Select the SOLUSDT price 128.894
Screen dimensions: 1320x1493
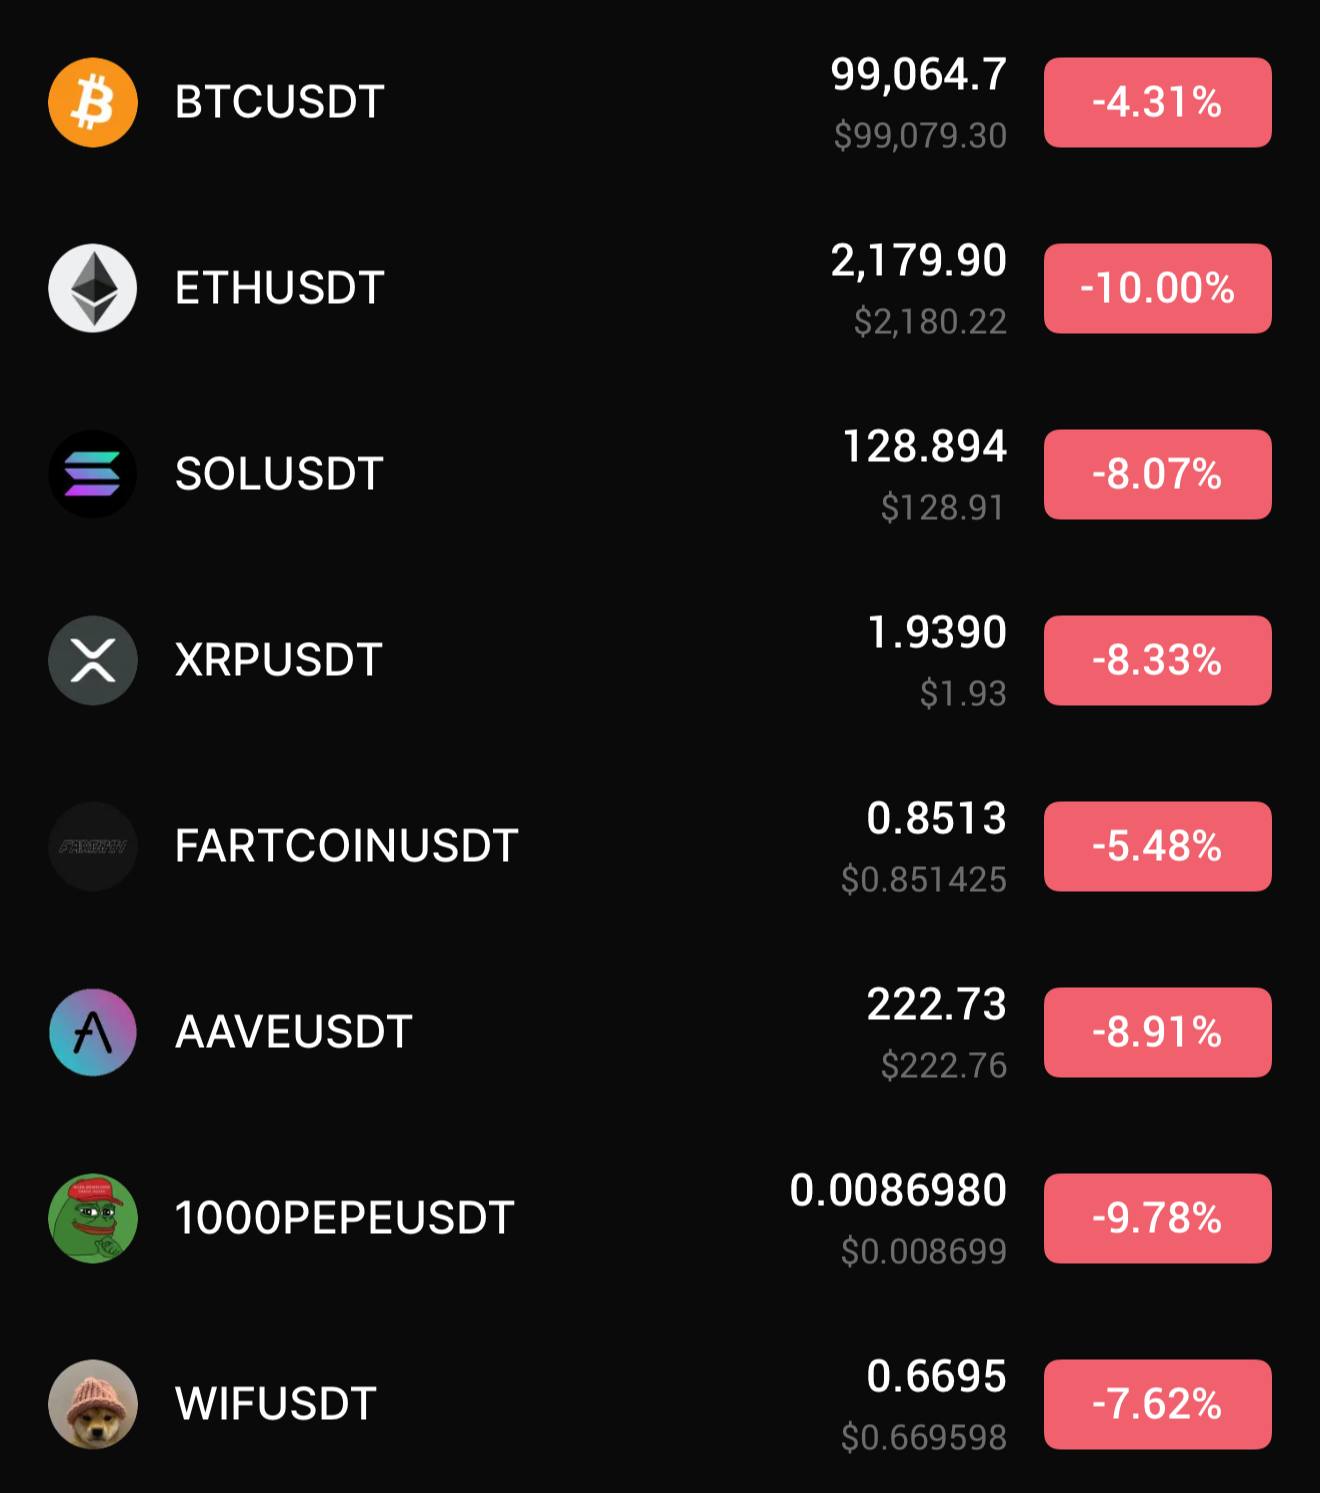click(924, 446)
